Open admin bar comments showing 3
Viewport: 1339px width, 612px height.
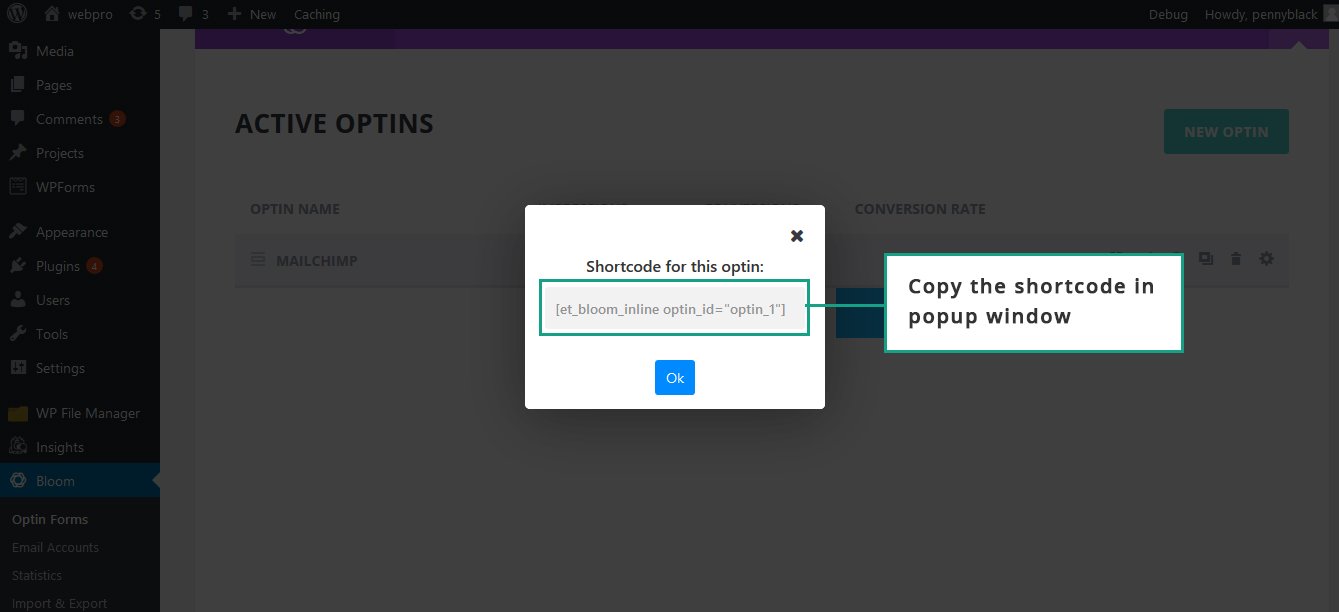coord(193,14)
